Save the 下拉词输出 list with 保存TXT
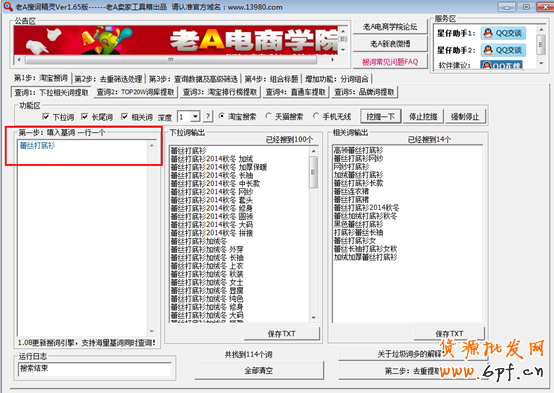554x393 pixels. (x=281, y=333)
